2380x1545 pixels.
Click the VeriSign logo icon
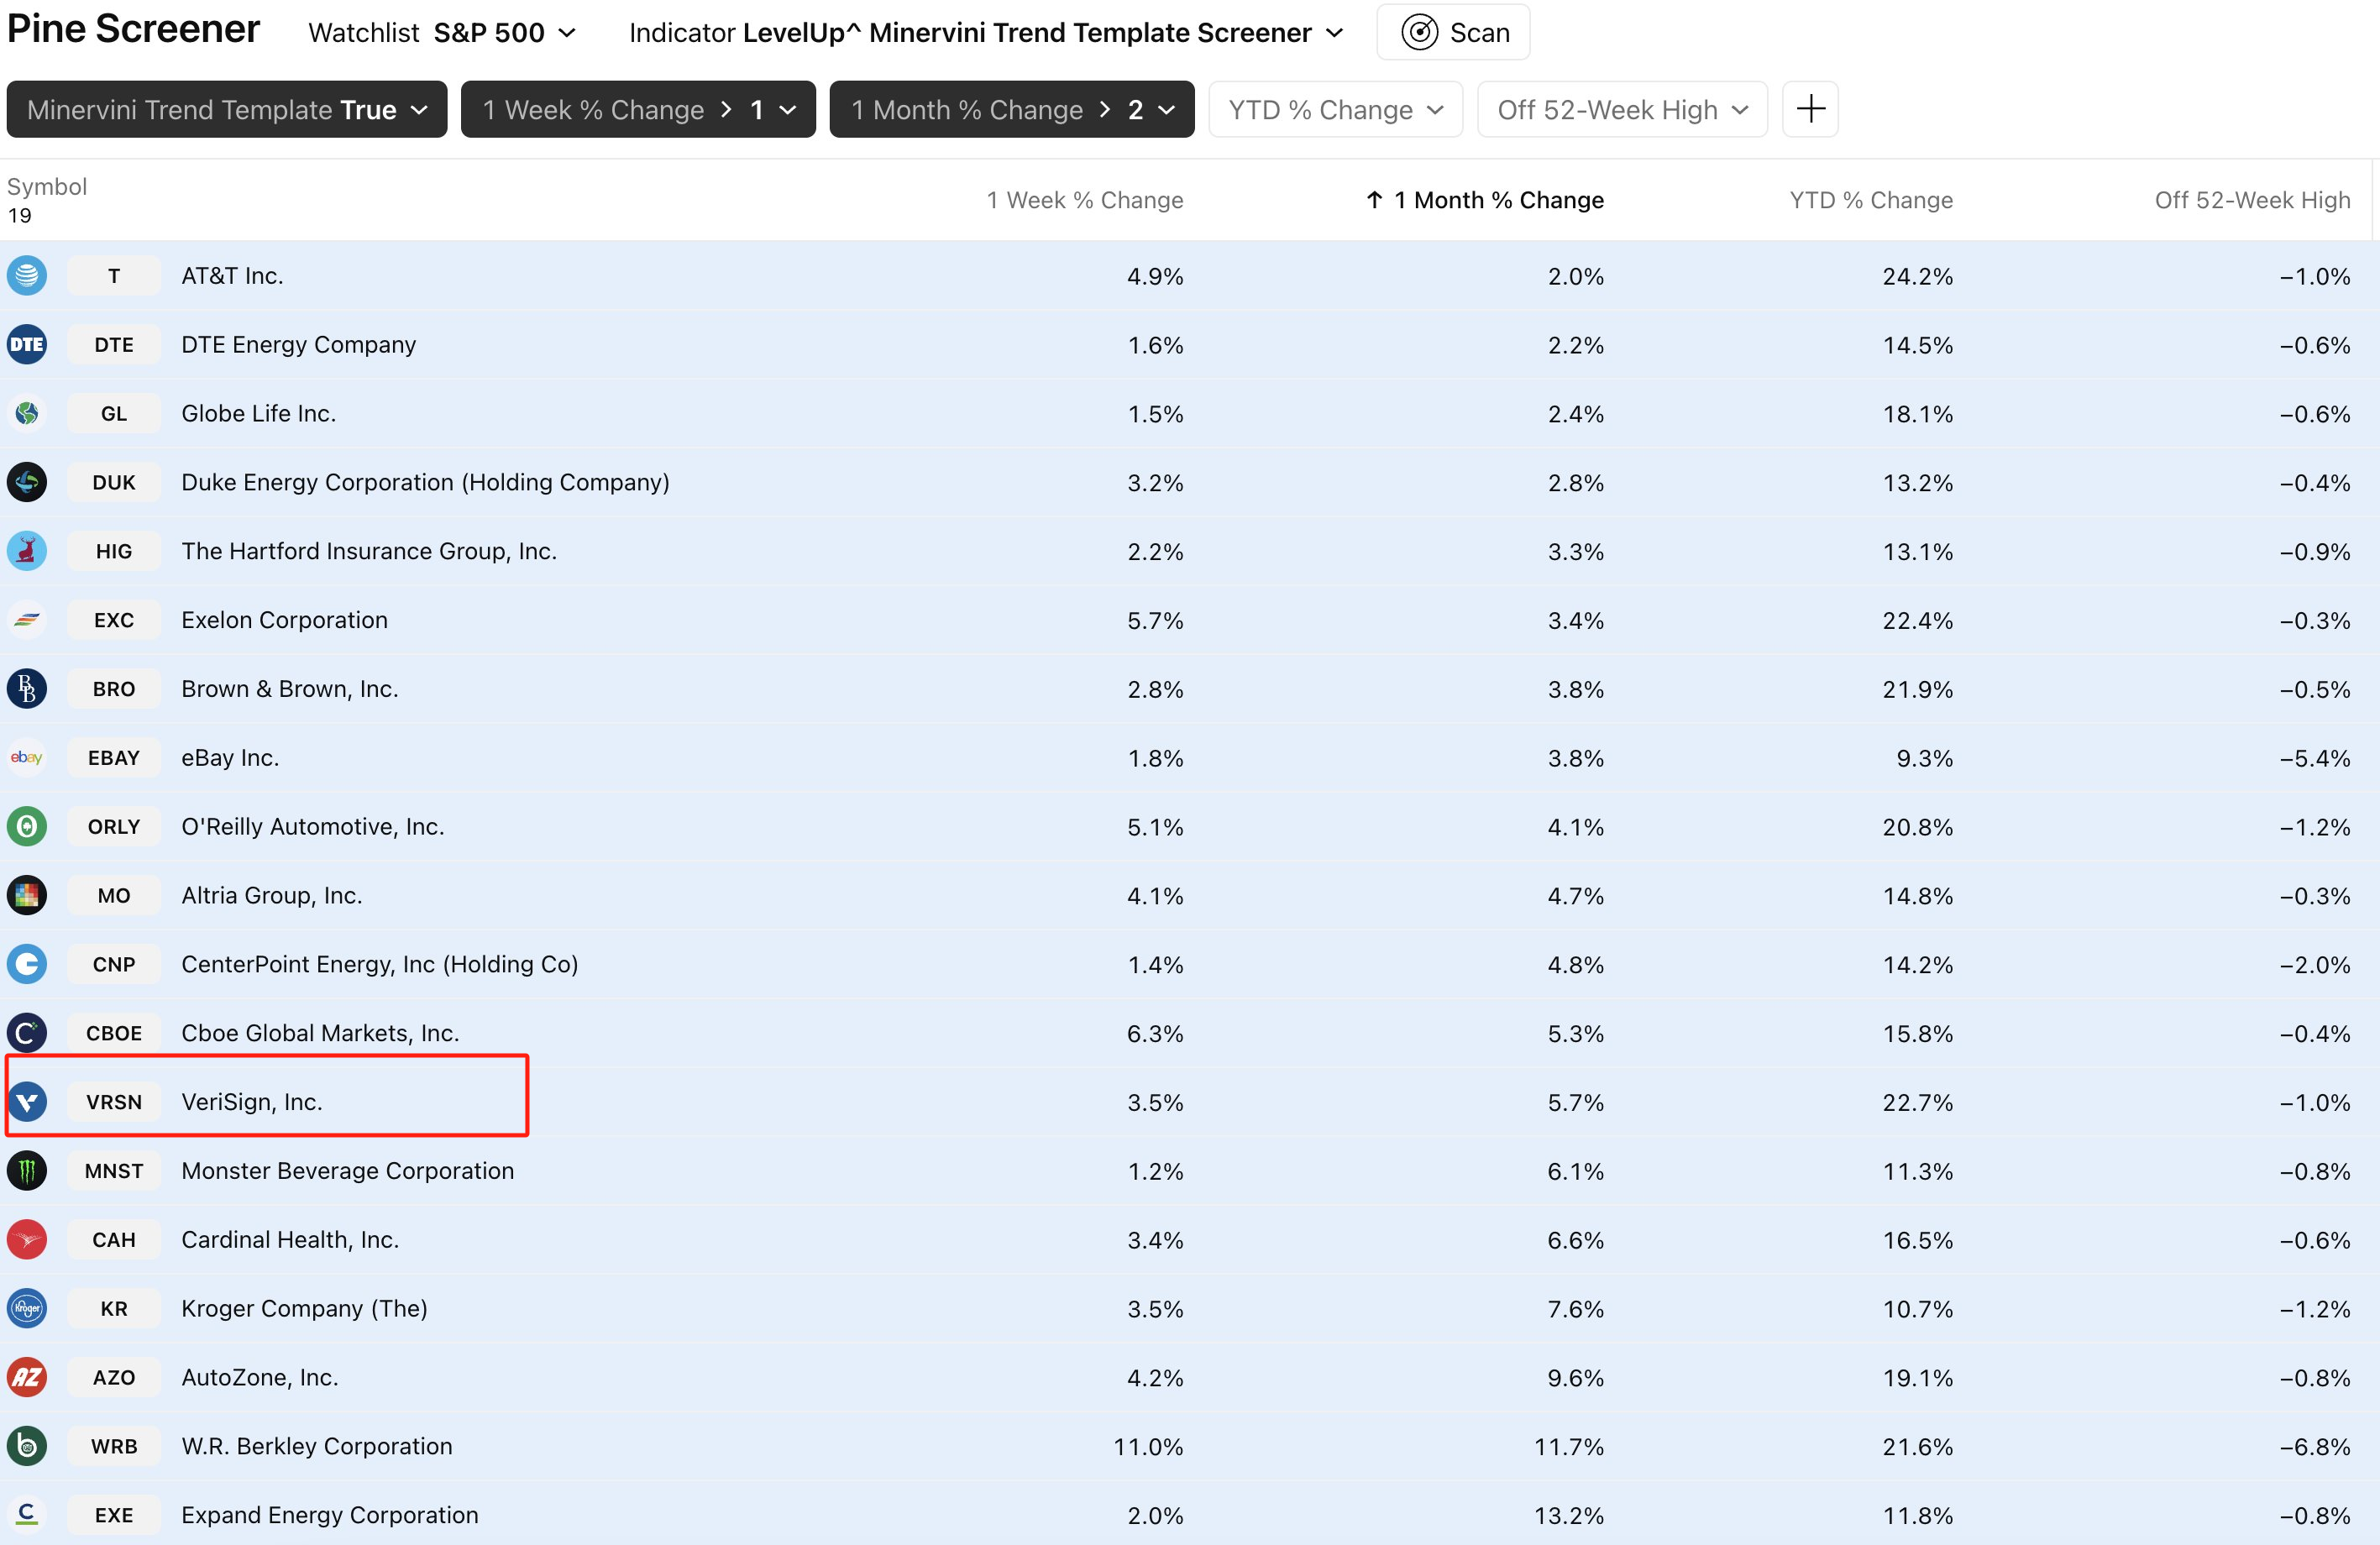[27, 1102]
